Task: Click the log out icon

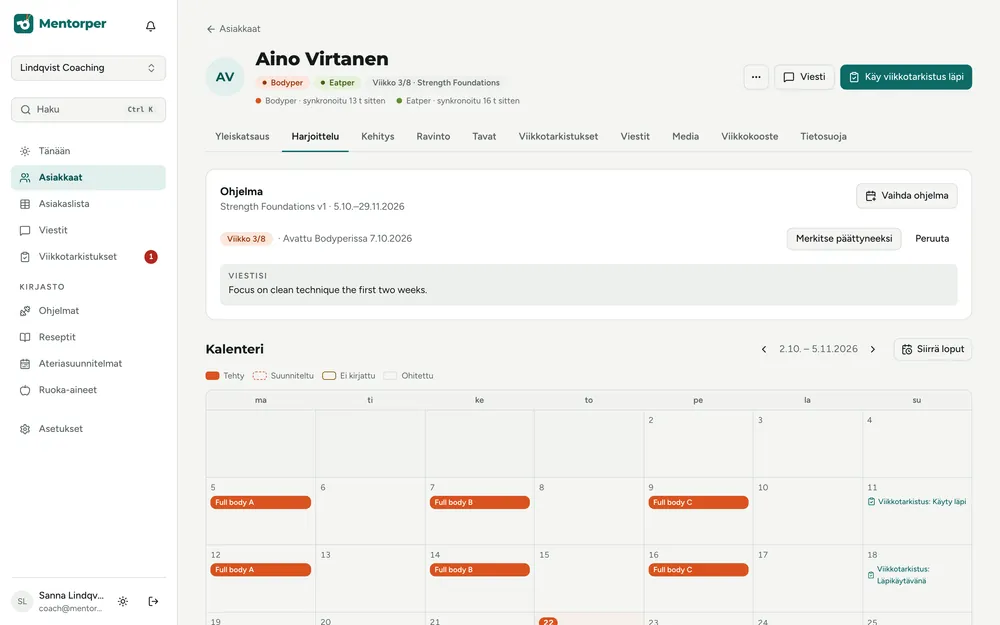Action: point(153,601)
